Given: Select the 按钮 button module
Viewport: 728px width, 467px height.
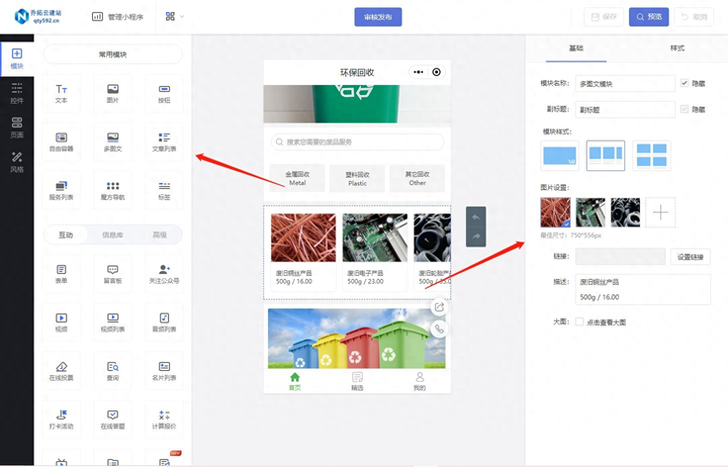Looking at the screenshot, I should click(164, 93).
